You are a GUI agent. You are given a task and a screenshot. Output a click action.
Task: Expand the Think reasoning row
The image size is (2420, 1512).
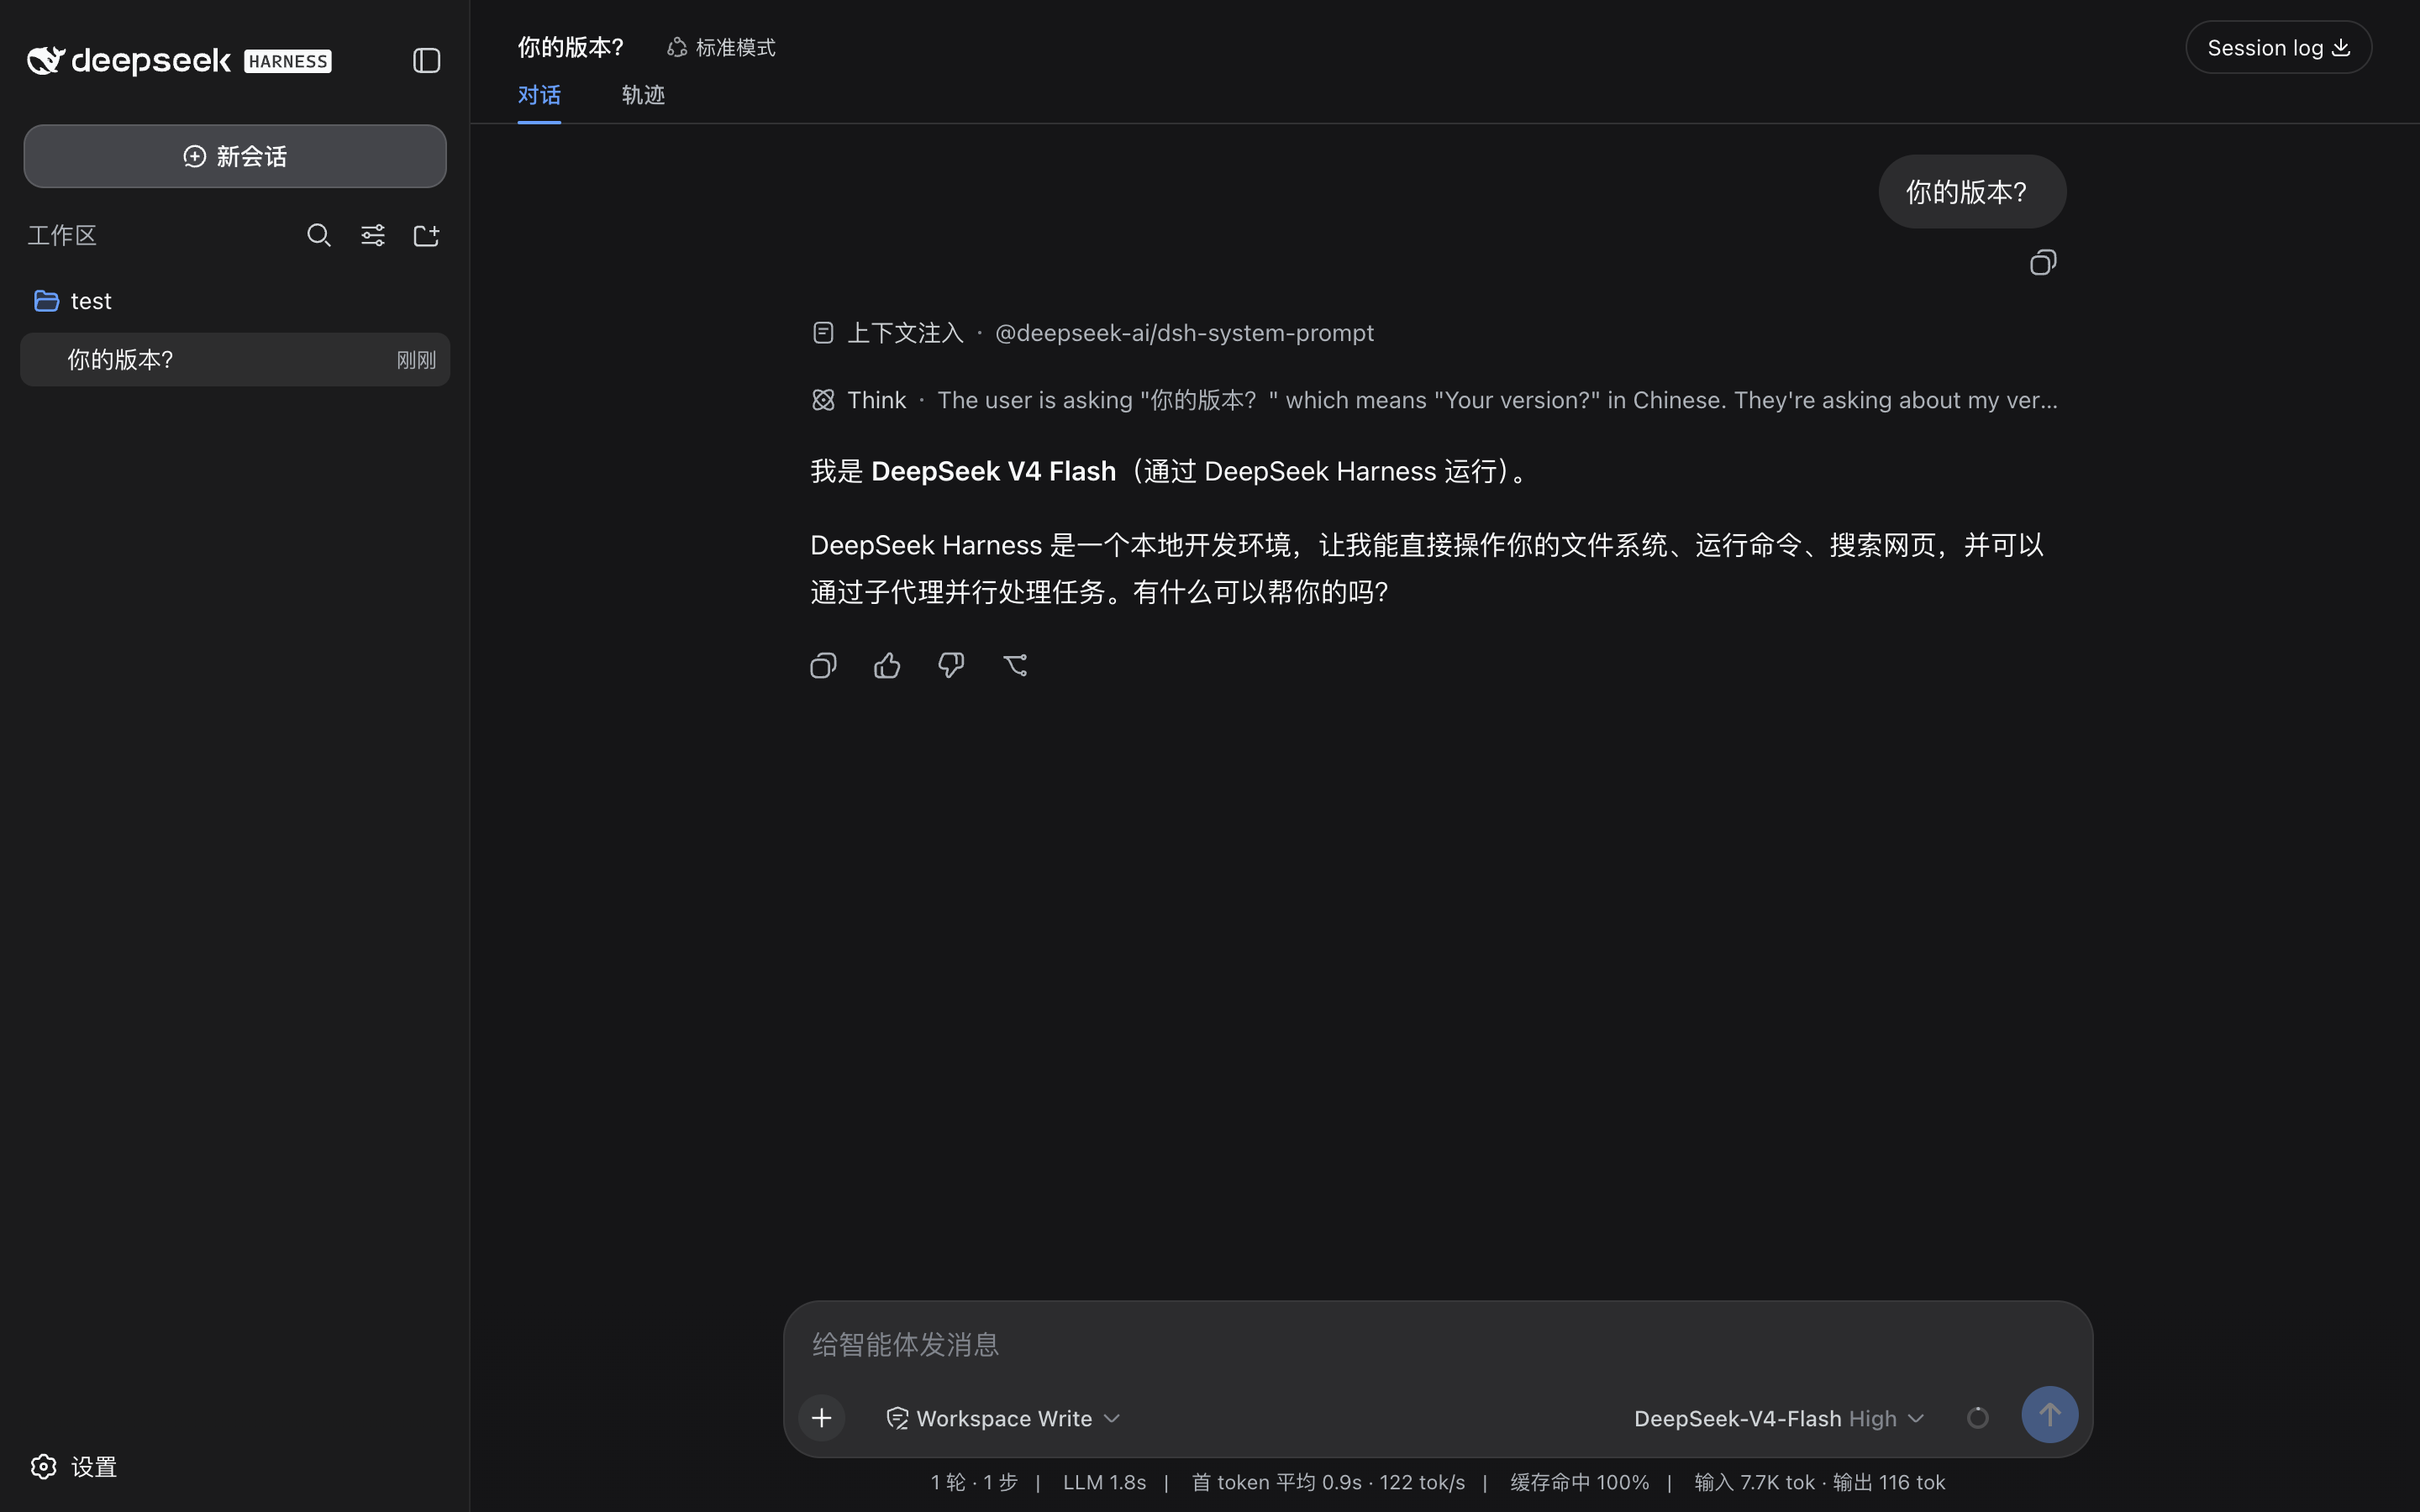click(1434, 400)
